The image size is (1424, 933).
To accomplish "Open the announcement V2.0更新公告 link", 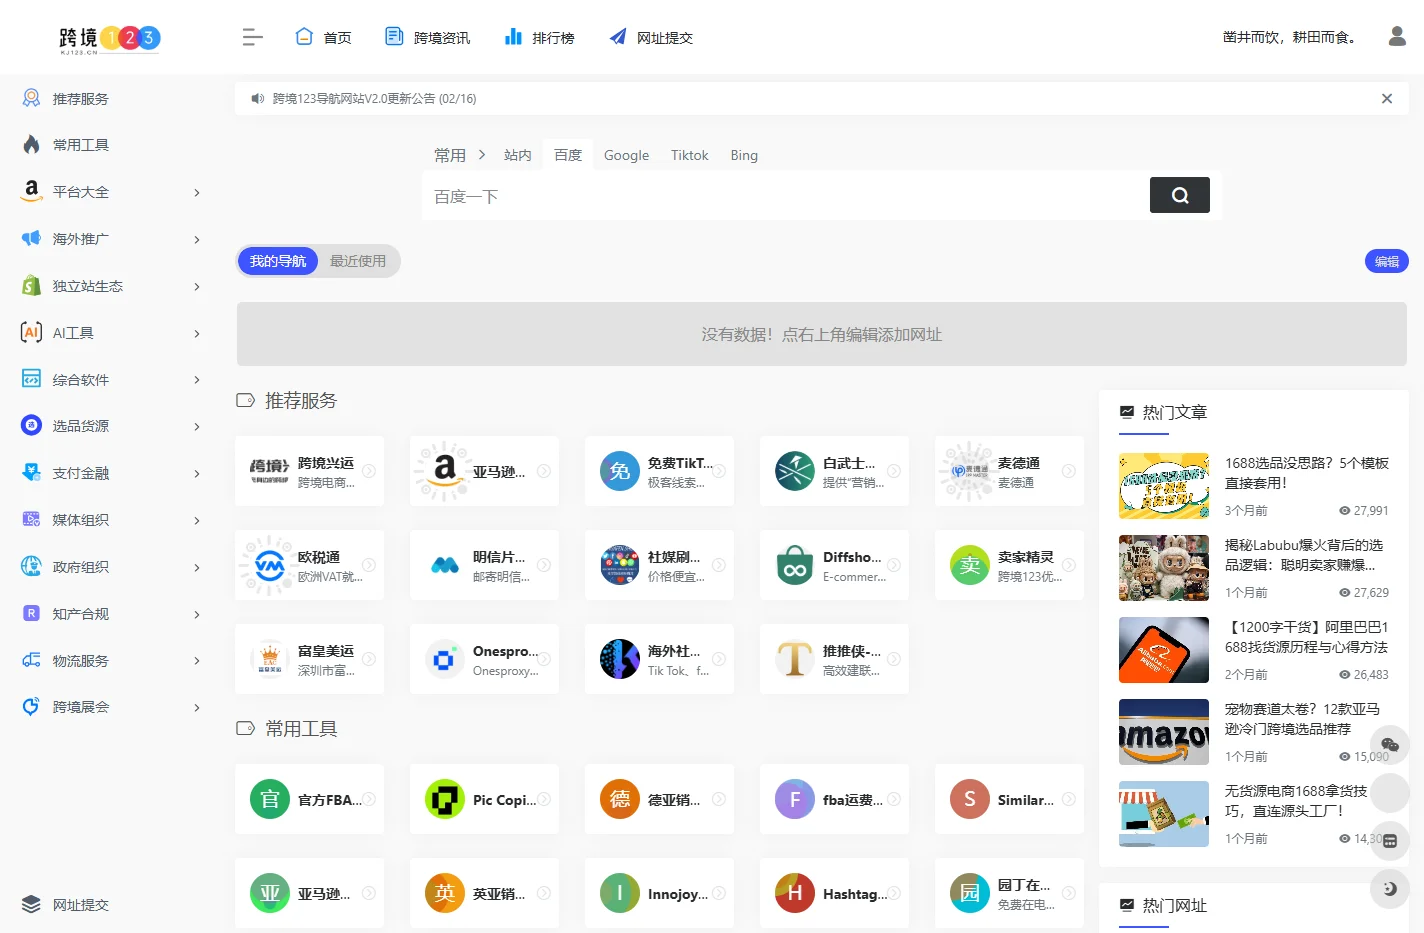I will [x=374, y=98].
